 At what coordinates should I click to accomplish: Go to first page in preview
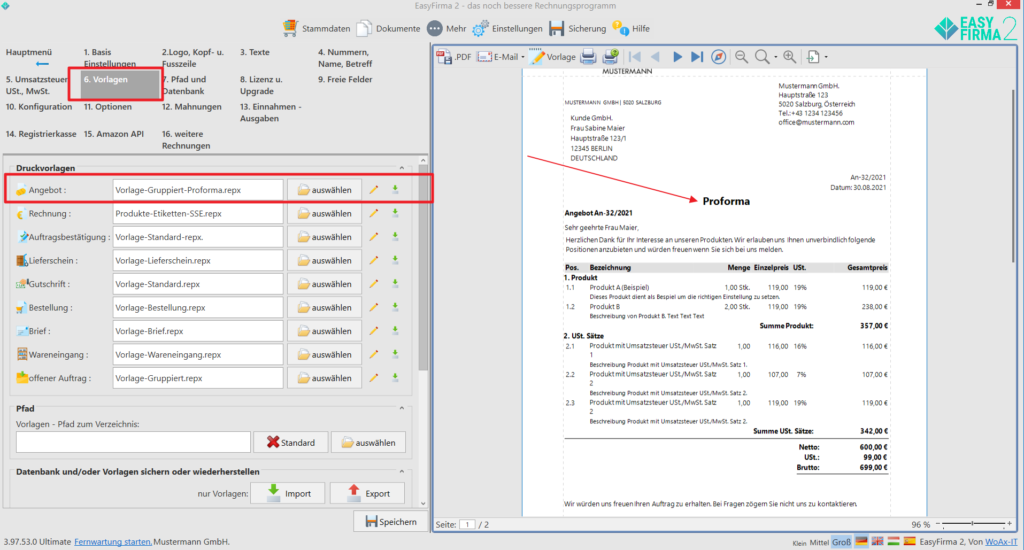coord(635,57)
